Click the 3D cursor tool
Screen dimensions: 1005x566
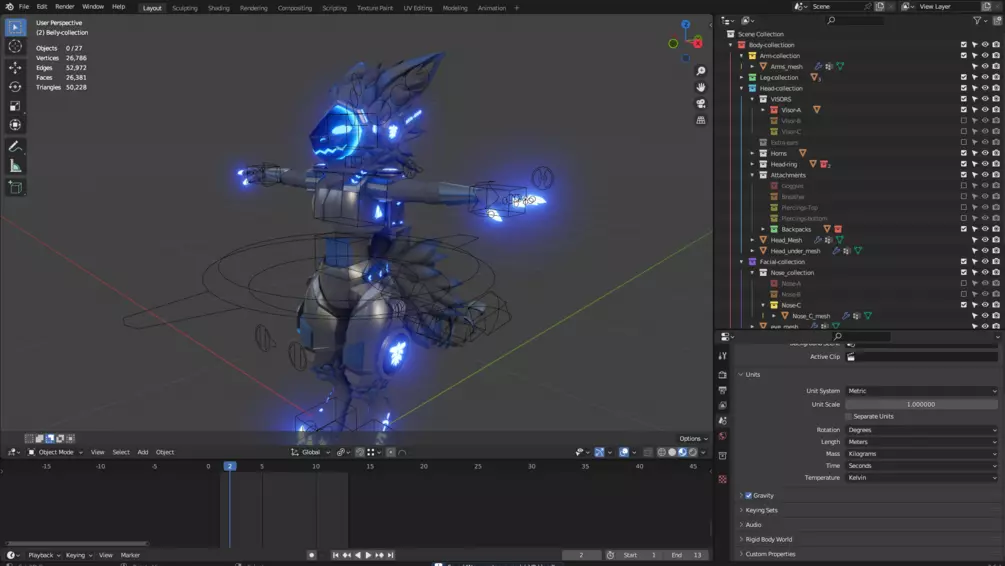(15, 46)
